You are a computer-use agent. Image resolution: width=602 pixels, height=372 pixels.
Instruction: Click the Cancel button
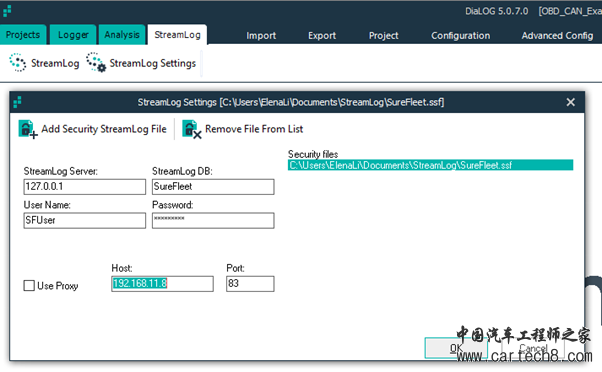pyautogui.click(x=533, y=348)
